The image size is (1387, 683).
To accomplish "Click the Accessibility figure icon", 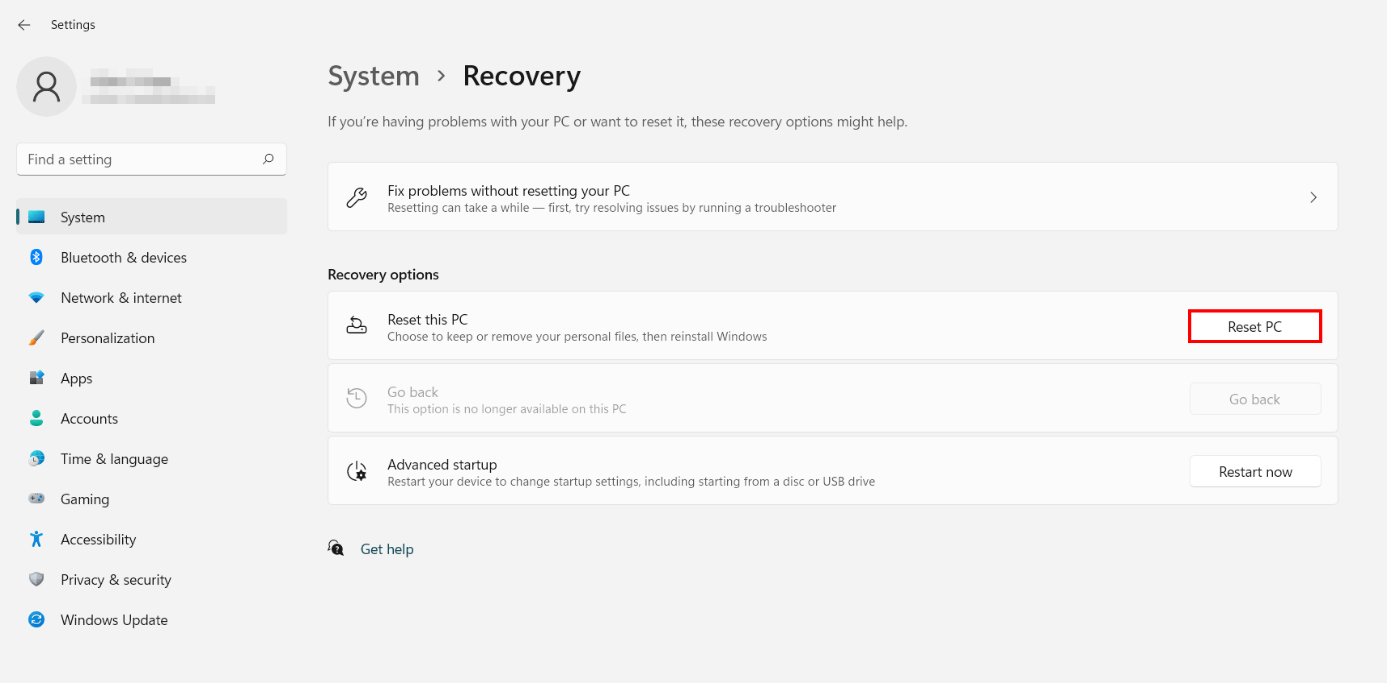I will tap(37, 539).
